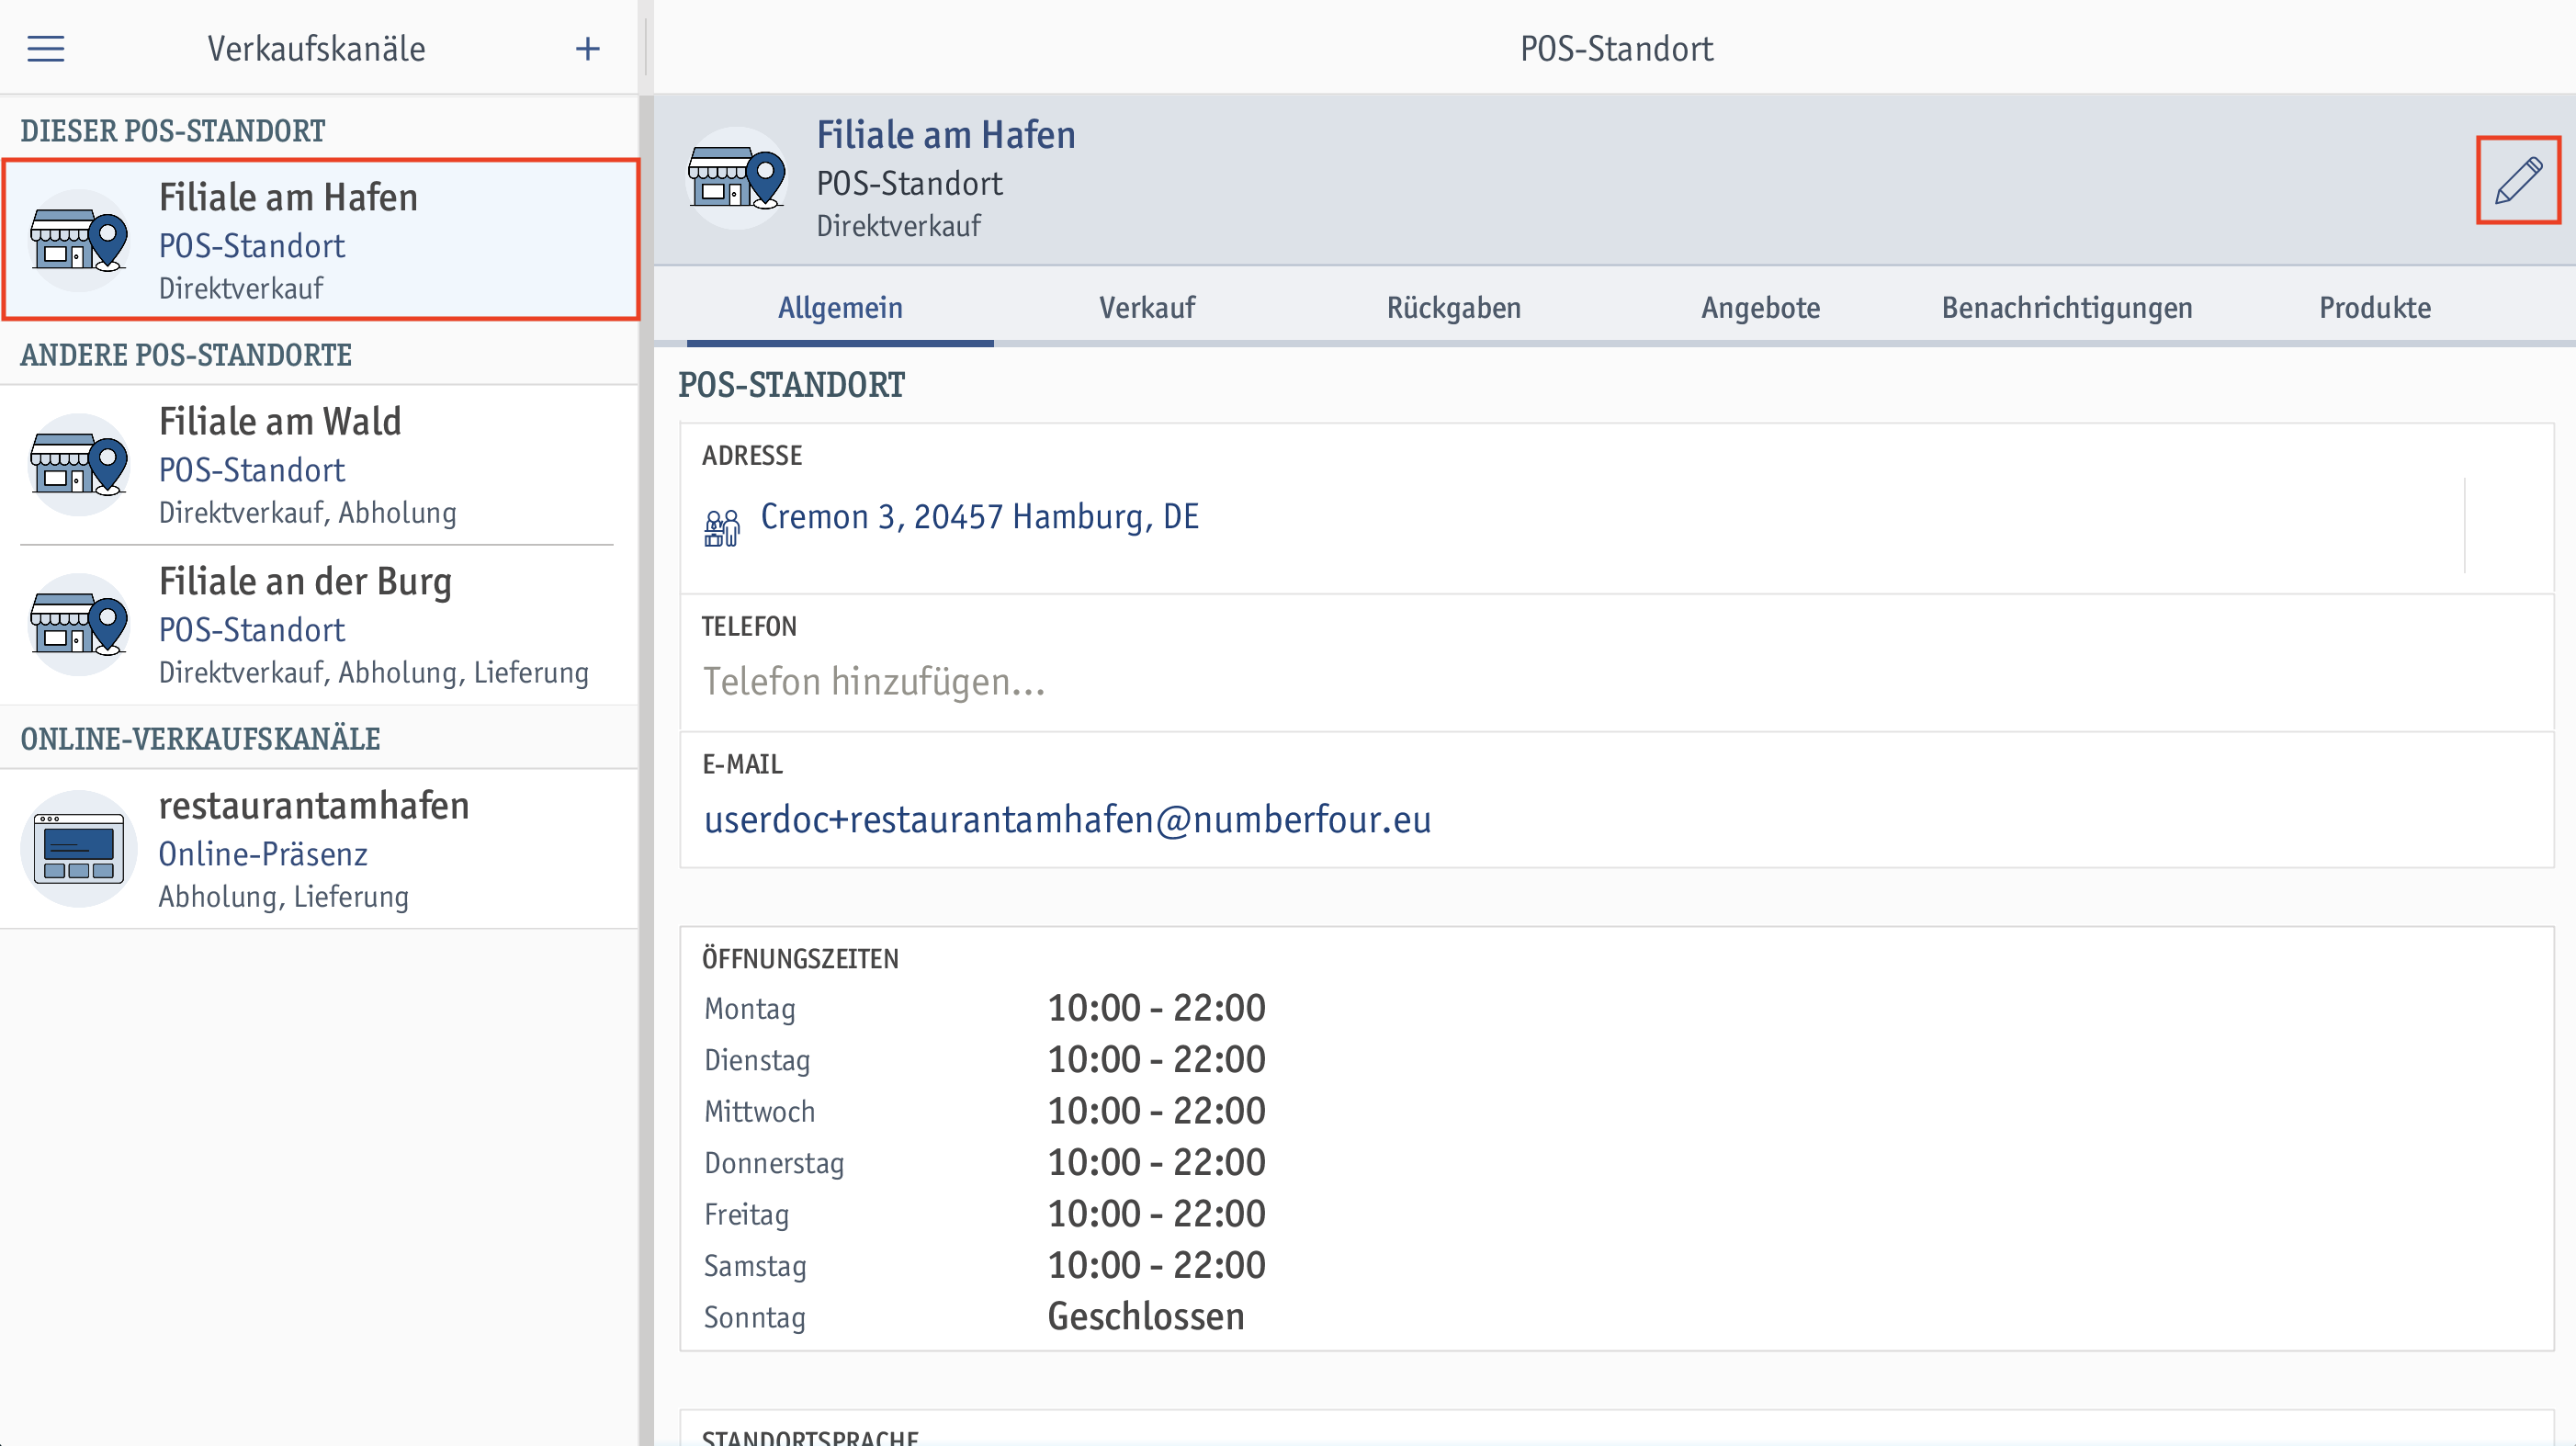Edit location with the pencil icon

[x=2518, y=181]
